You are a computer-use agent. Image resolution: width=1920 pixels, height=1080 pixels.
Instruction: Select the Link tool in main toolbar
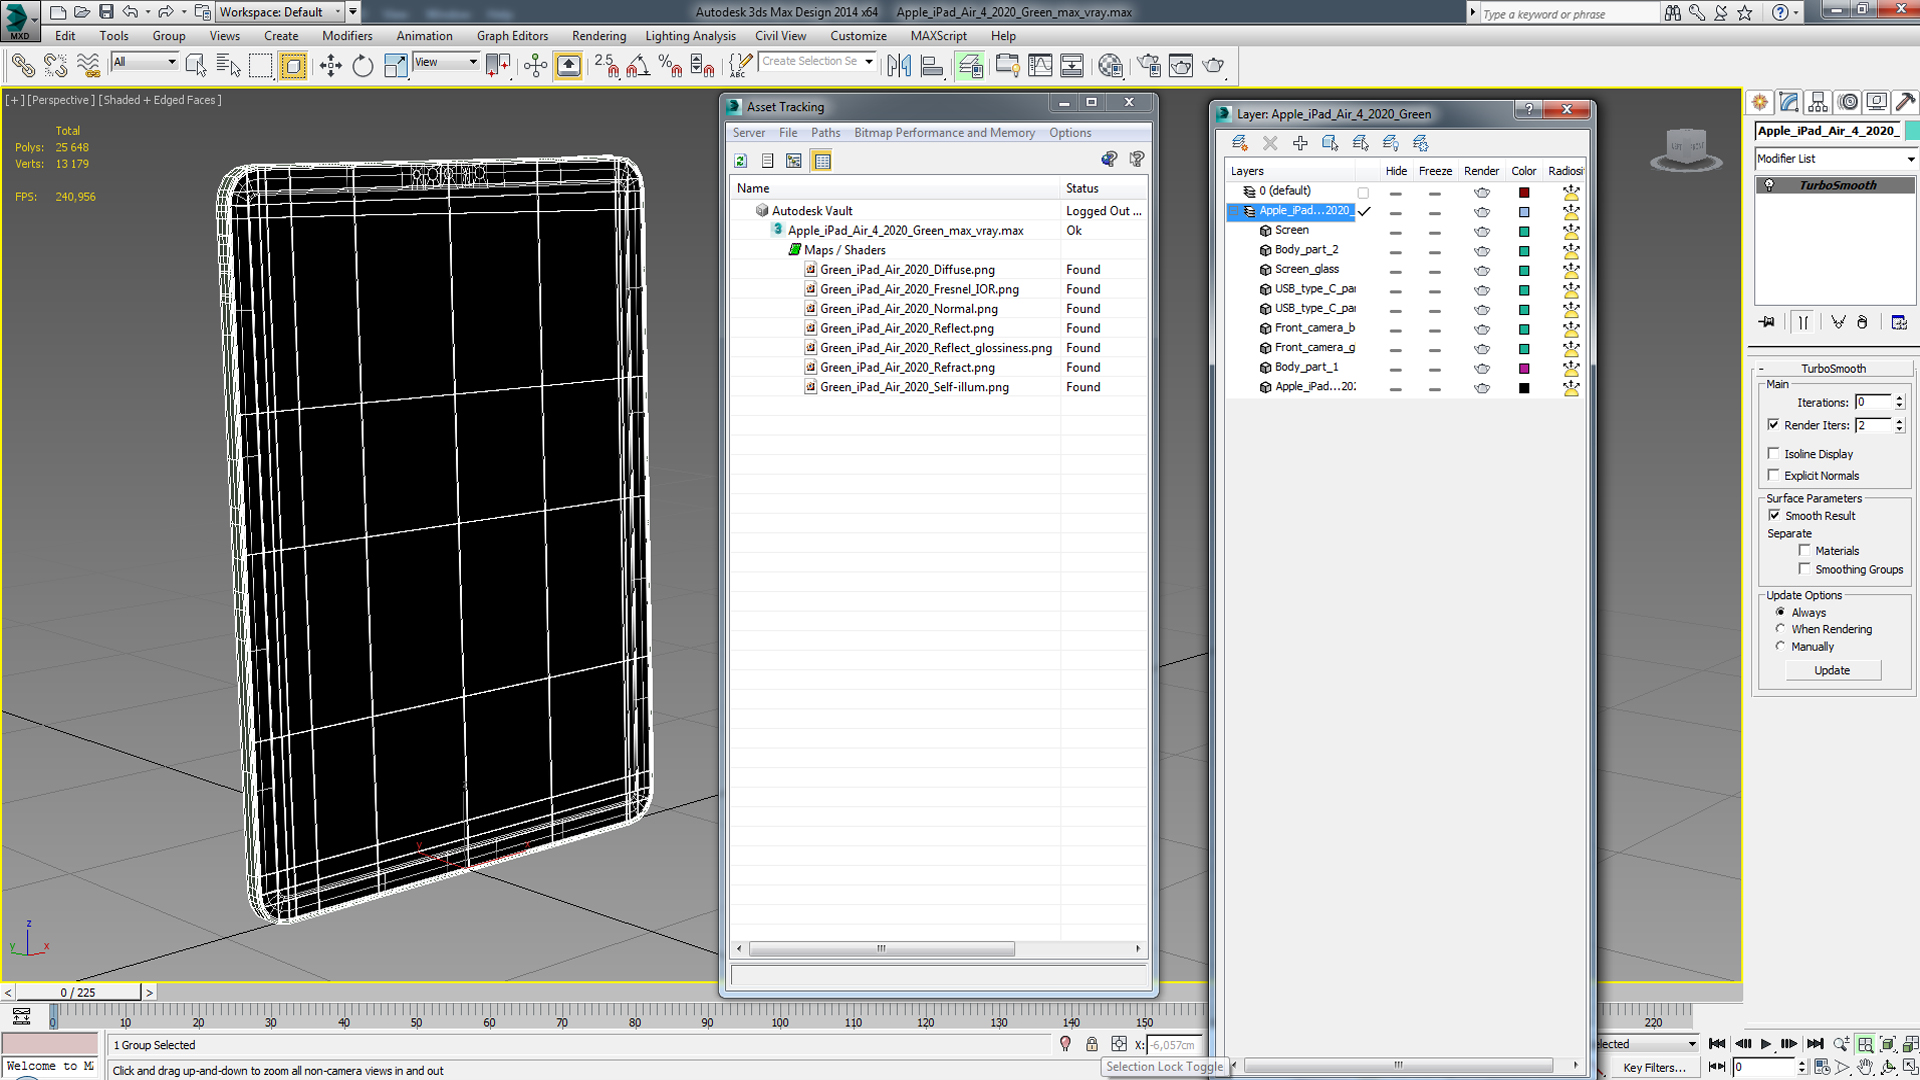click(22, 66)
